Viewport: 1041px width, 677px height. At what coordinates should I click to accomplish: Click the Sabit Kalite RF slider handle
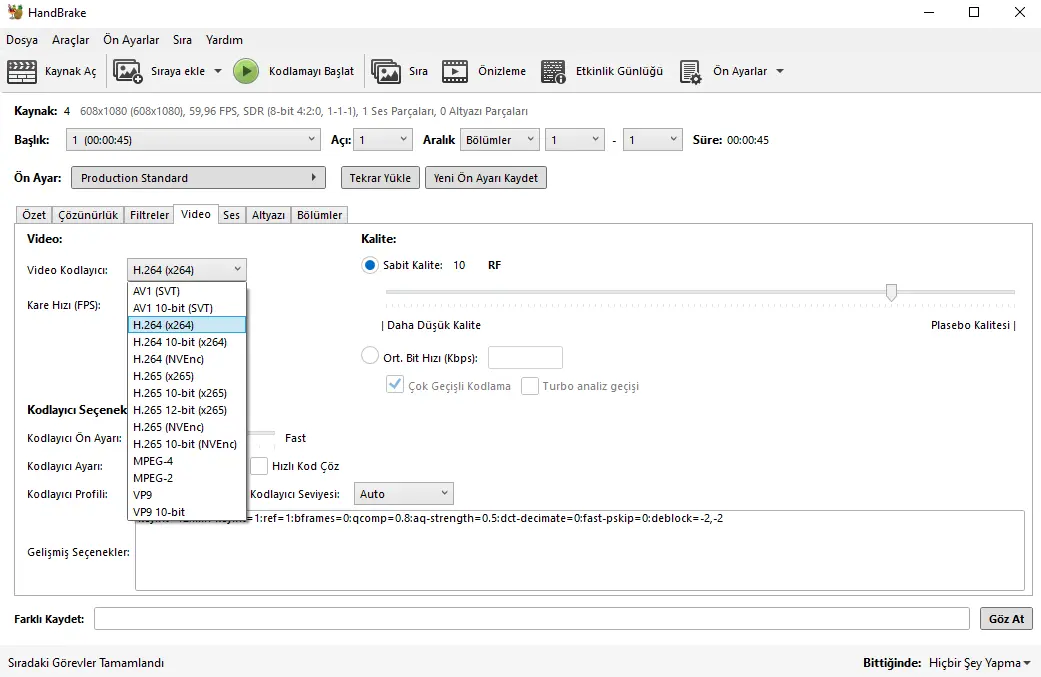(x=892, y=292)
